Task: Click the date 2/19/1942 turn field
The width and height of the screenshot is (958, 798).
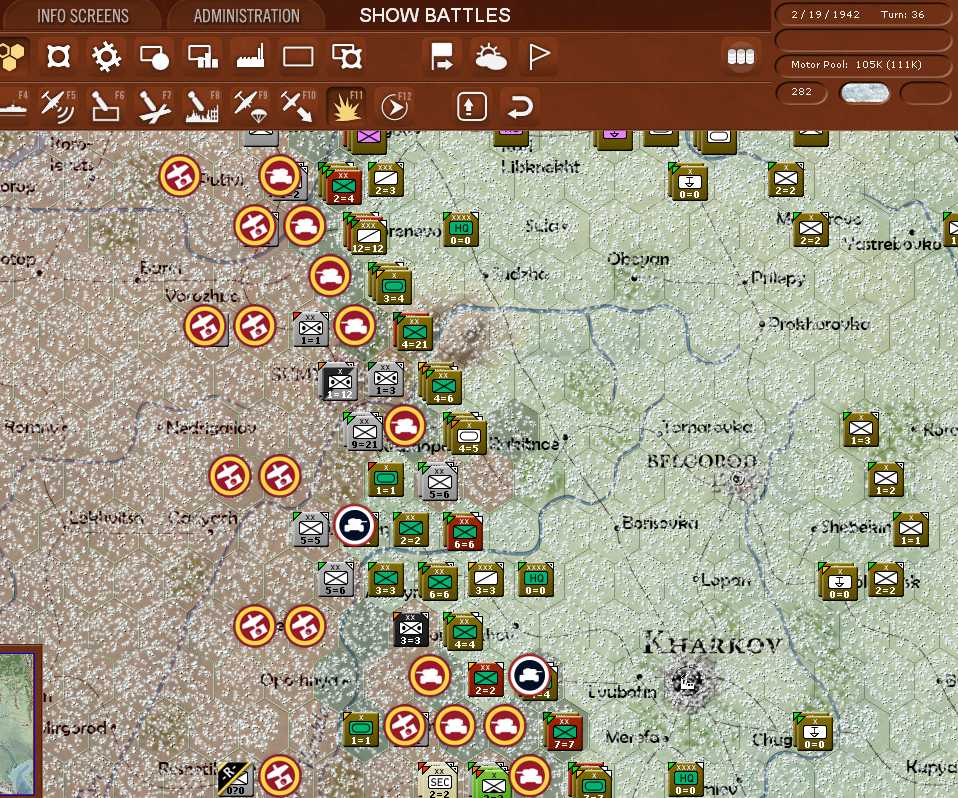Action: click(863, 14)
